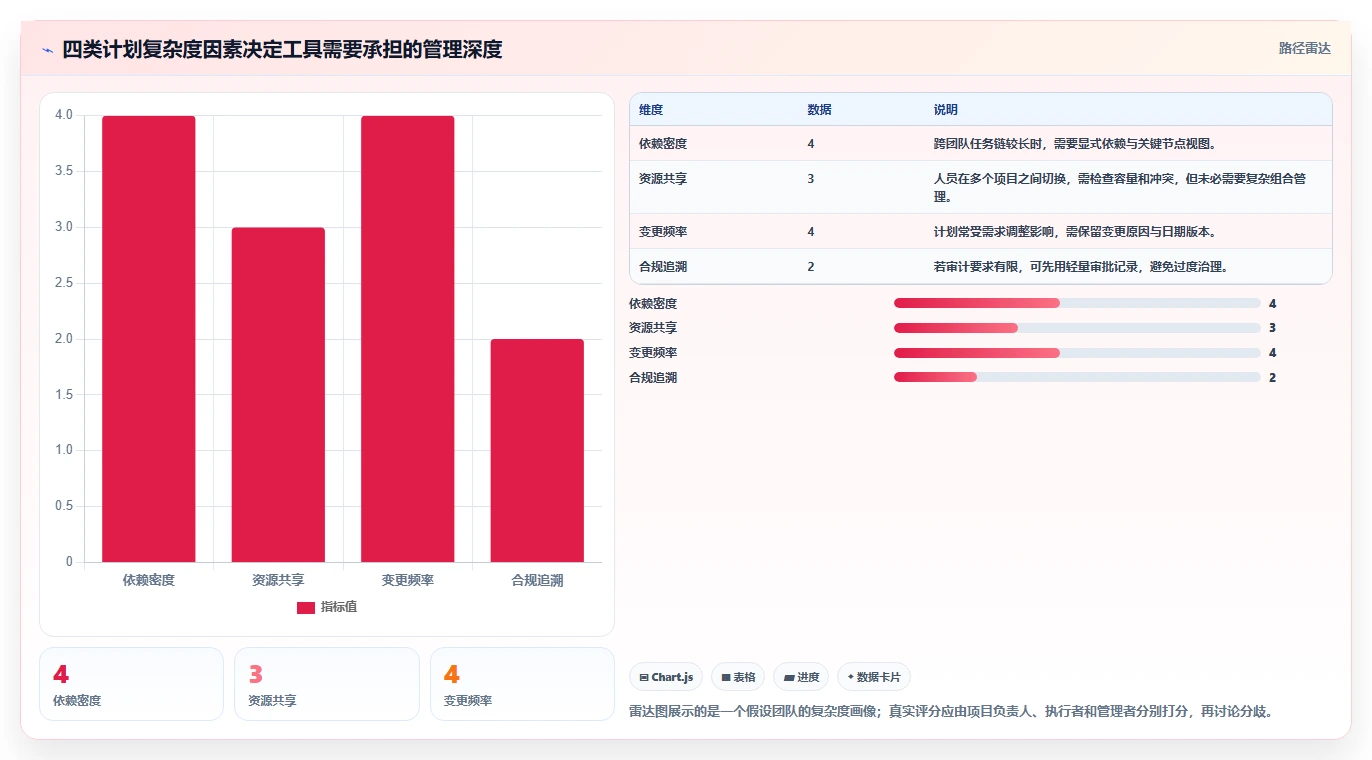Click the 跨团队任务链较长时 description text
The width and height of the screenshot is (1372, 760).
pyautogui.click(x=1075, y=144)
